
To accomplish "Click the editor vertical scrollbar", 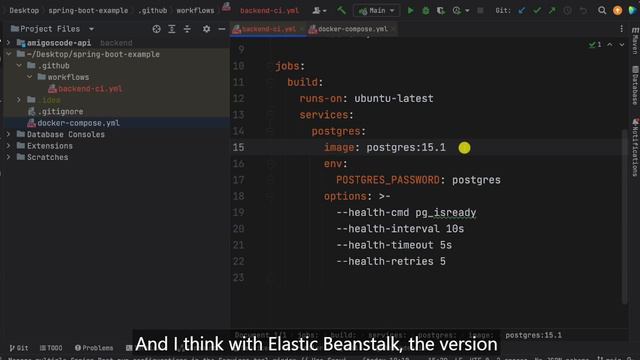I will 624,216.
